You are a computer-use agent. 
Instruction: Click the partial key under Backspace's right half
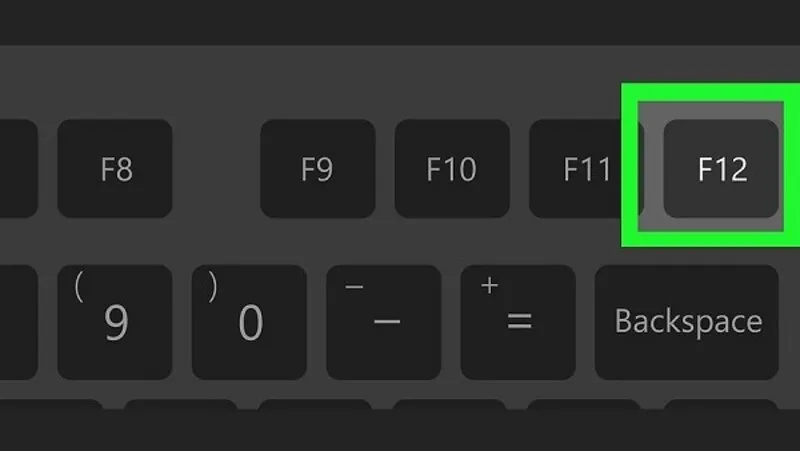[721, 404]
